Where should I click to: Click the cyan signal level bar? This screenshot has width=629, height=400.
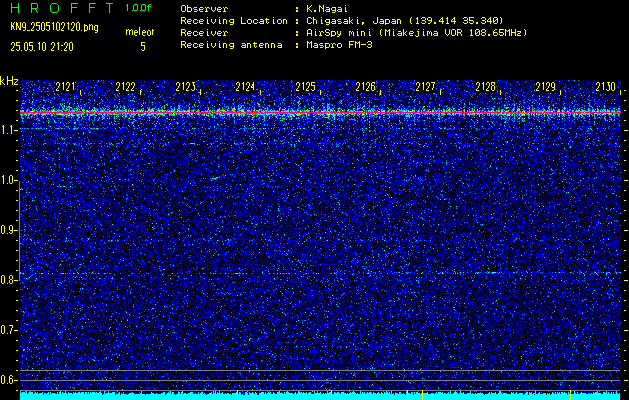320,396
